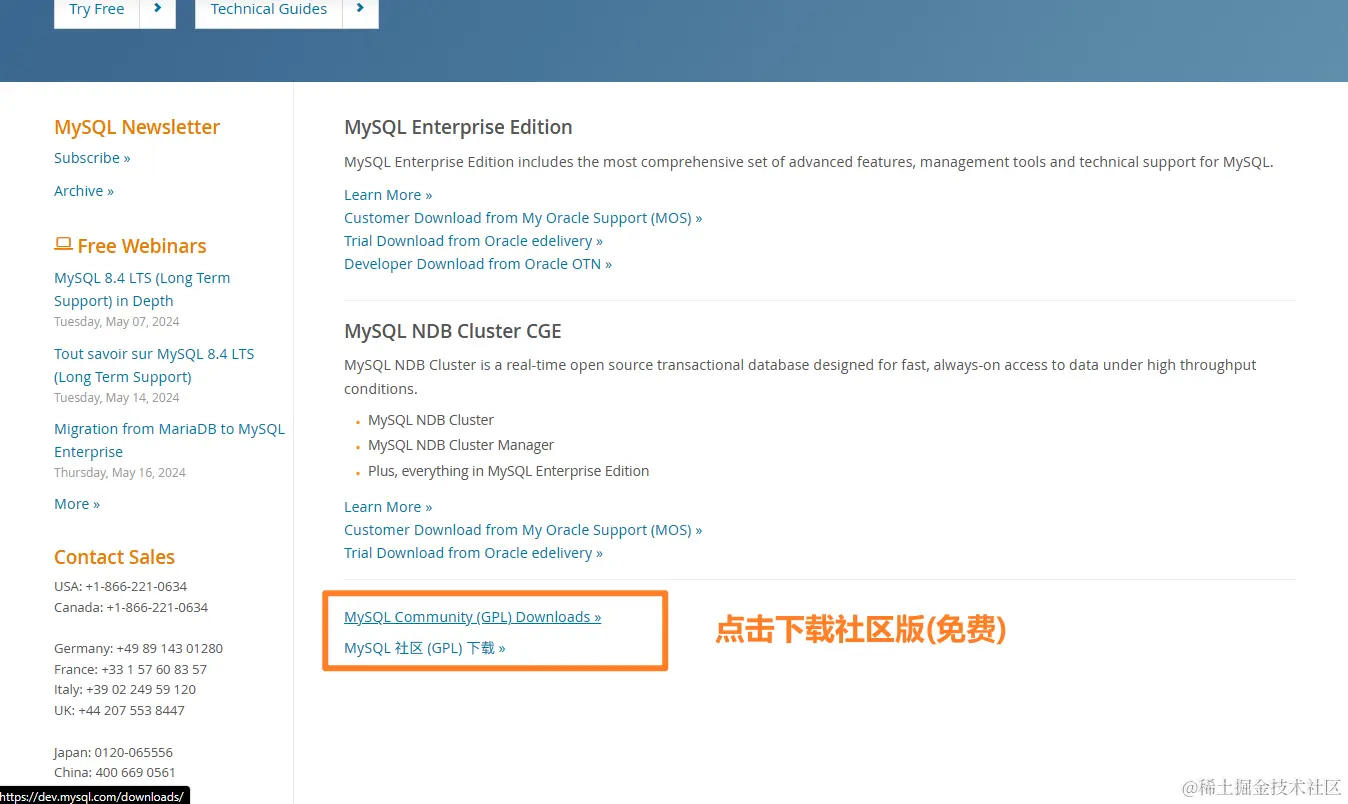Click MySQL Community (GPL) Downloads » link

[x=472, y=617]
